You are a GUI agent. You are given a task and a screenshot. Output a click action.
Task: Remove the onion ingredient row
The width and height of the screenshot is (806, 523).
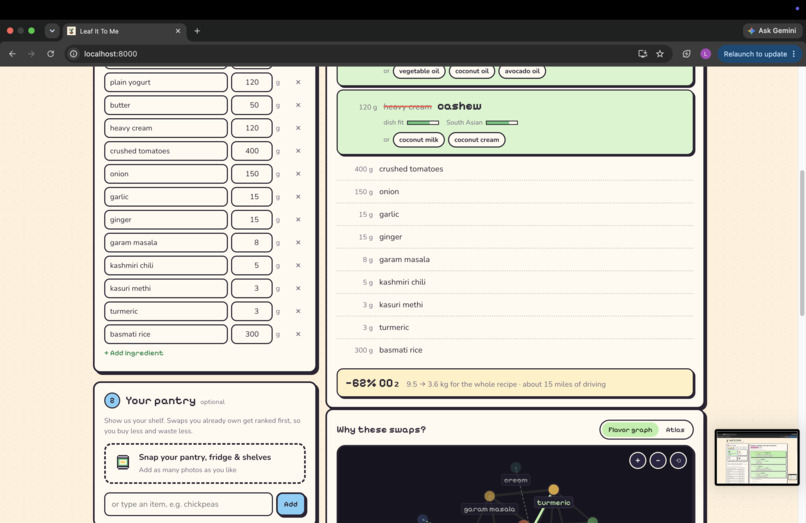[x=298, y=174]
